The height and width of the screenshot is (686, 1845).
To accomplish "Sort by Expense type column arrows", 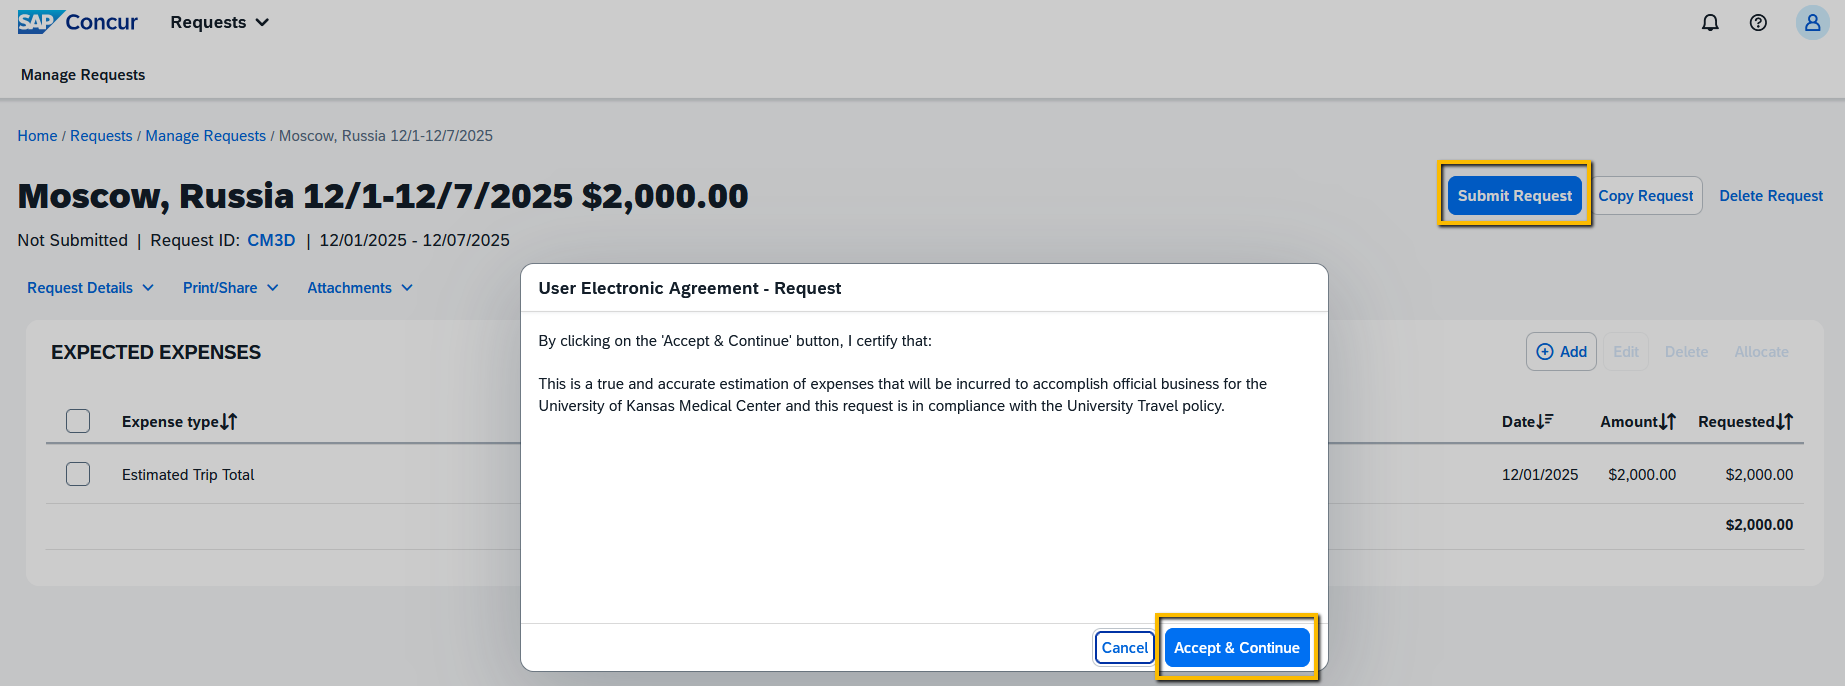I will (229, 422).
